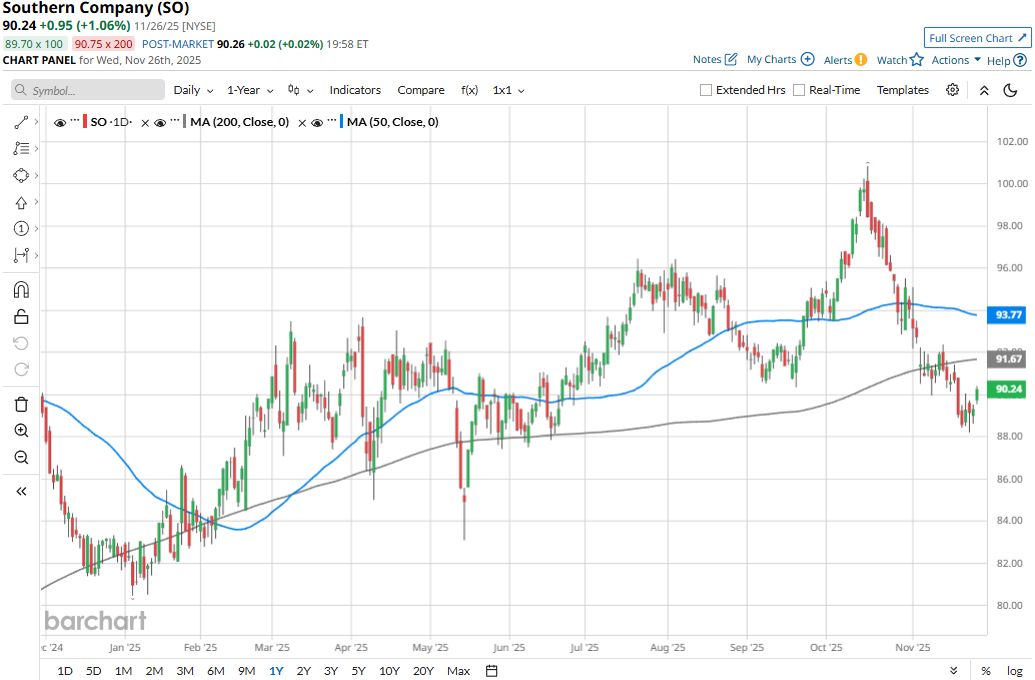The width and height of the screenshot is (1035, 680).
Task: Click the trash delete drawings icon
Action: 21,404
